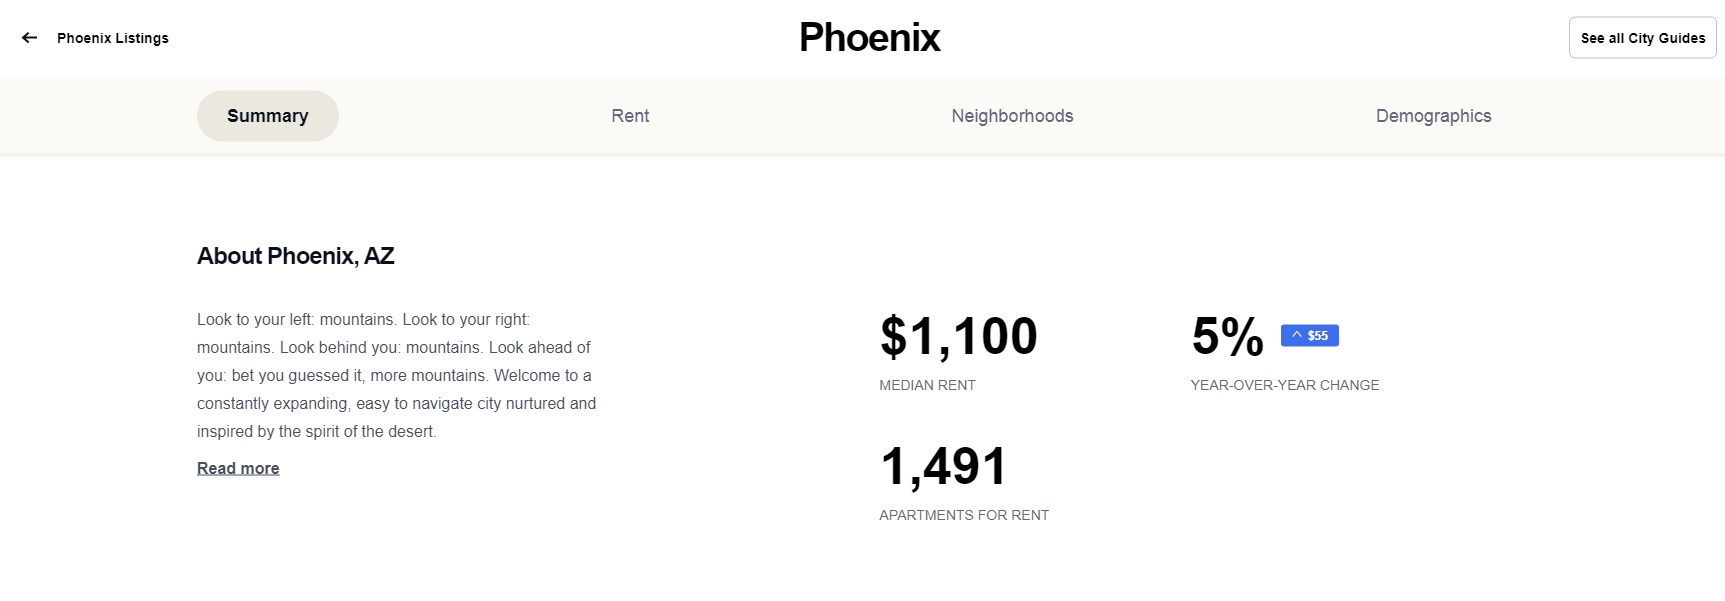Click the Phoenix page title
The image size is (1725, 601).
pos(868,38)
